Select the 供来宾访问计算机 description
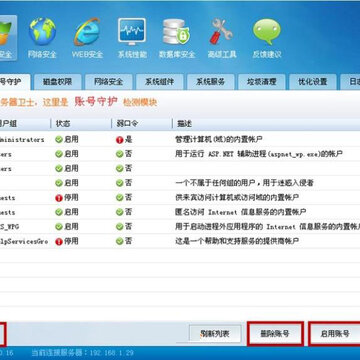This screenshot has width=360, height=360. point(237,198)
